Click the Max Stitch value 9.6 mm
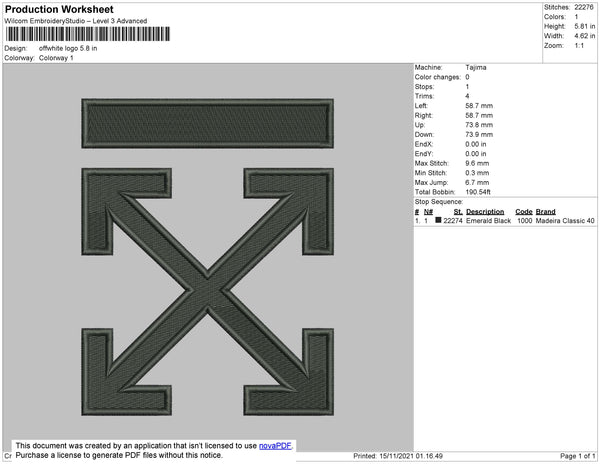 pos(477,163)
